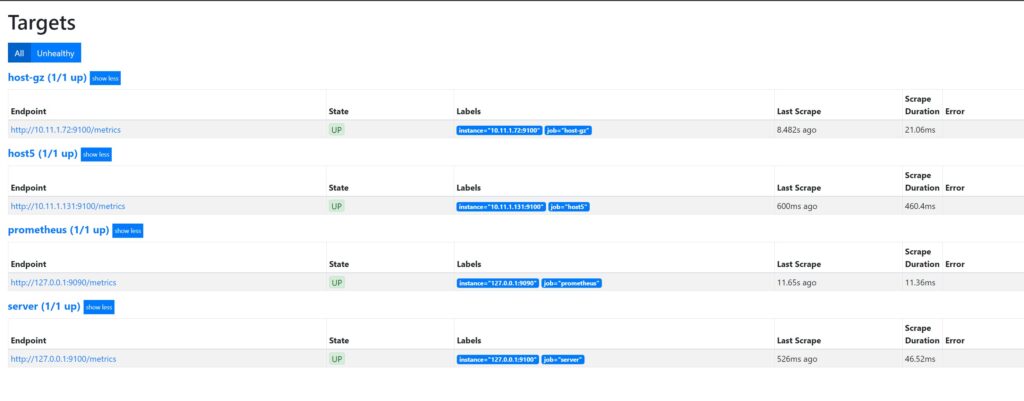The image size is (1024, 401).
Task: Collapse prometheus group with show less
Action: [x=128, y=230]
